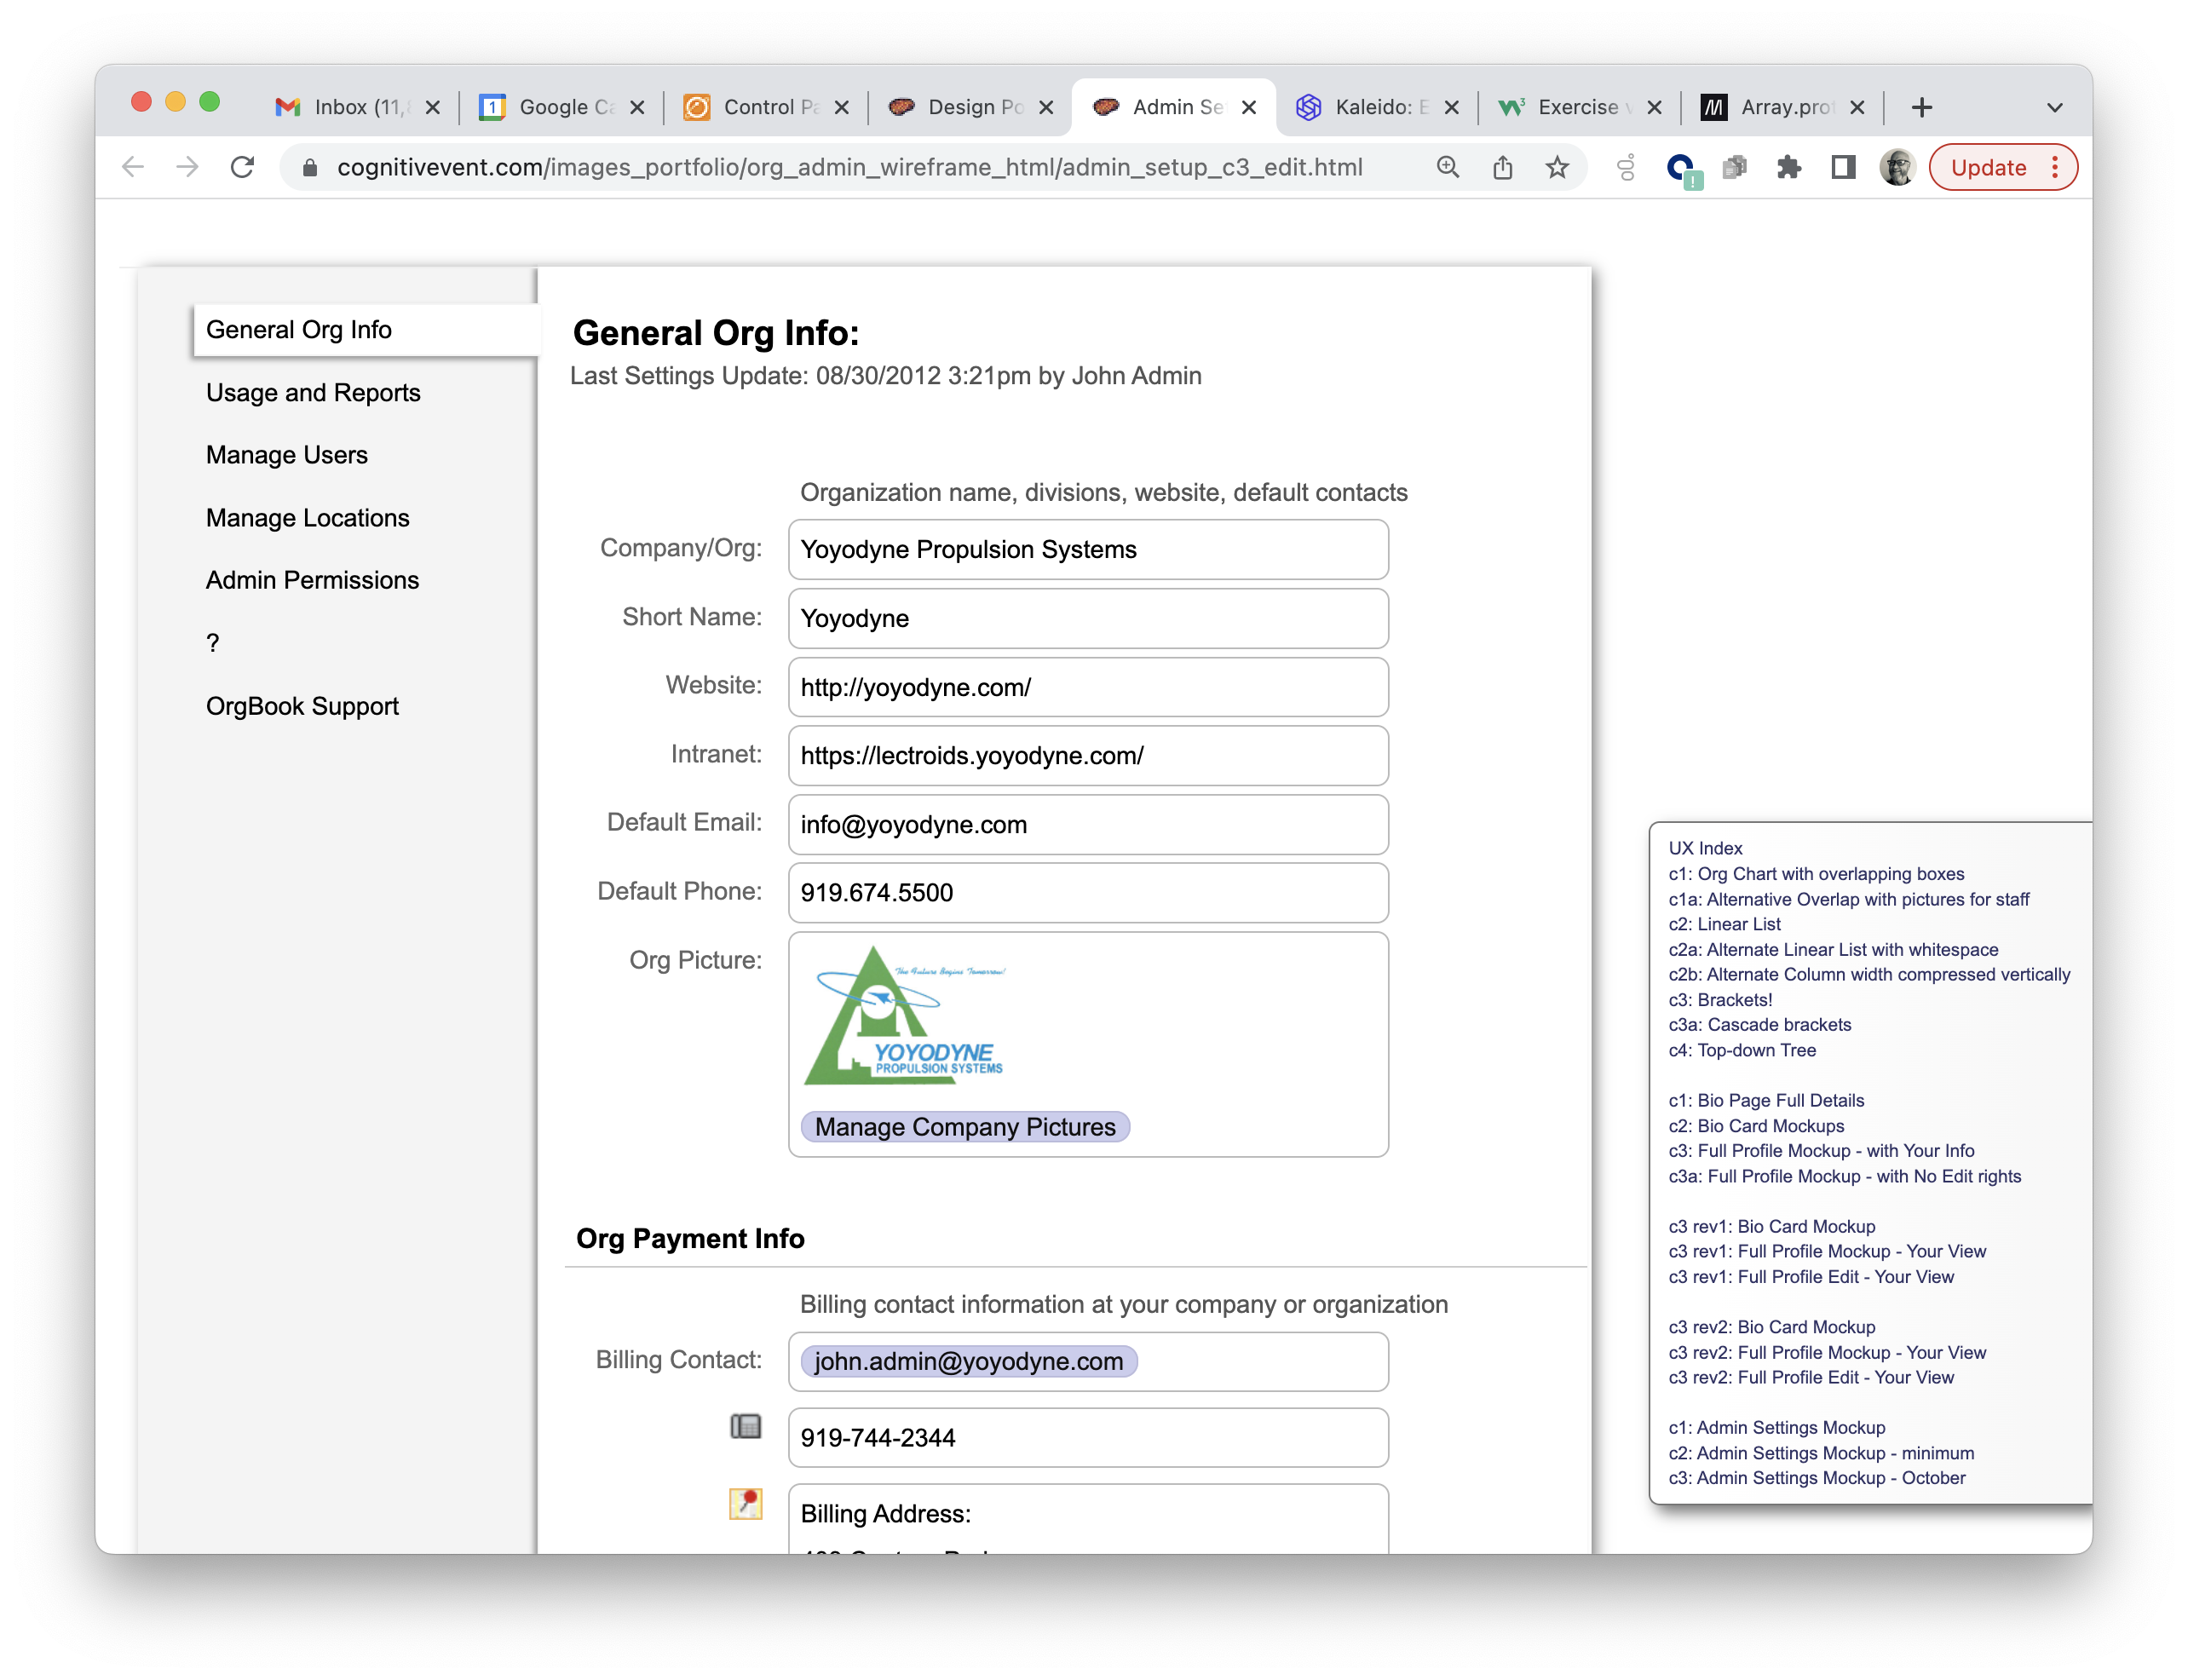Open c3a: Cascade brackets link

pos(1759,1025)
